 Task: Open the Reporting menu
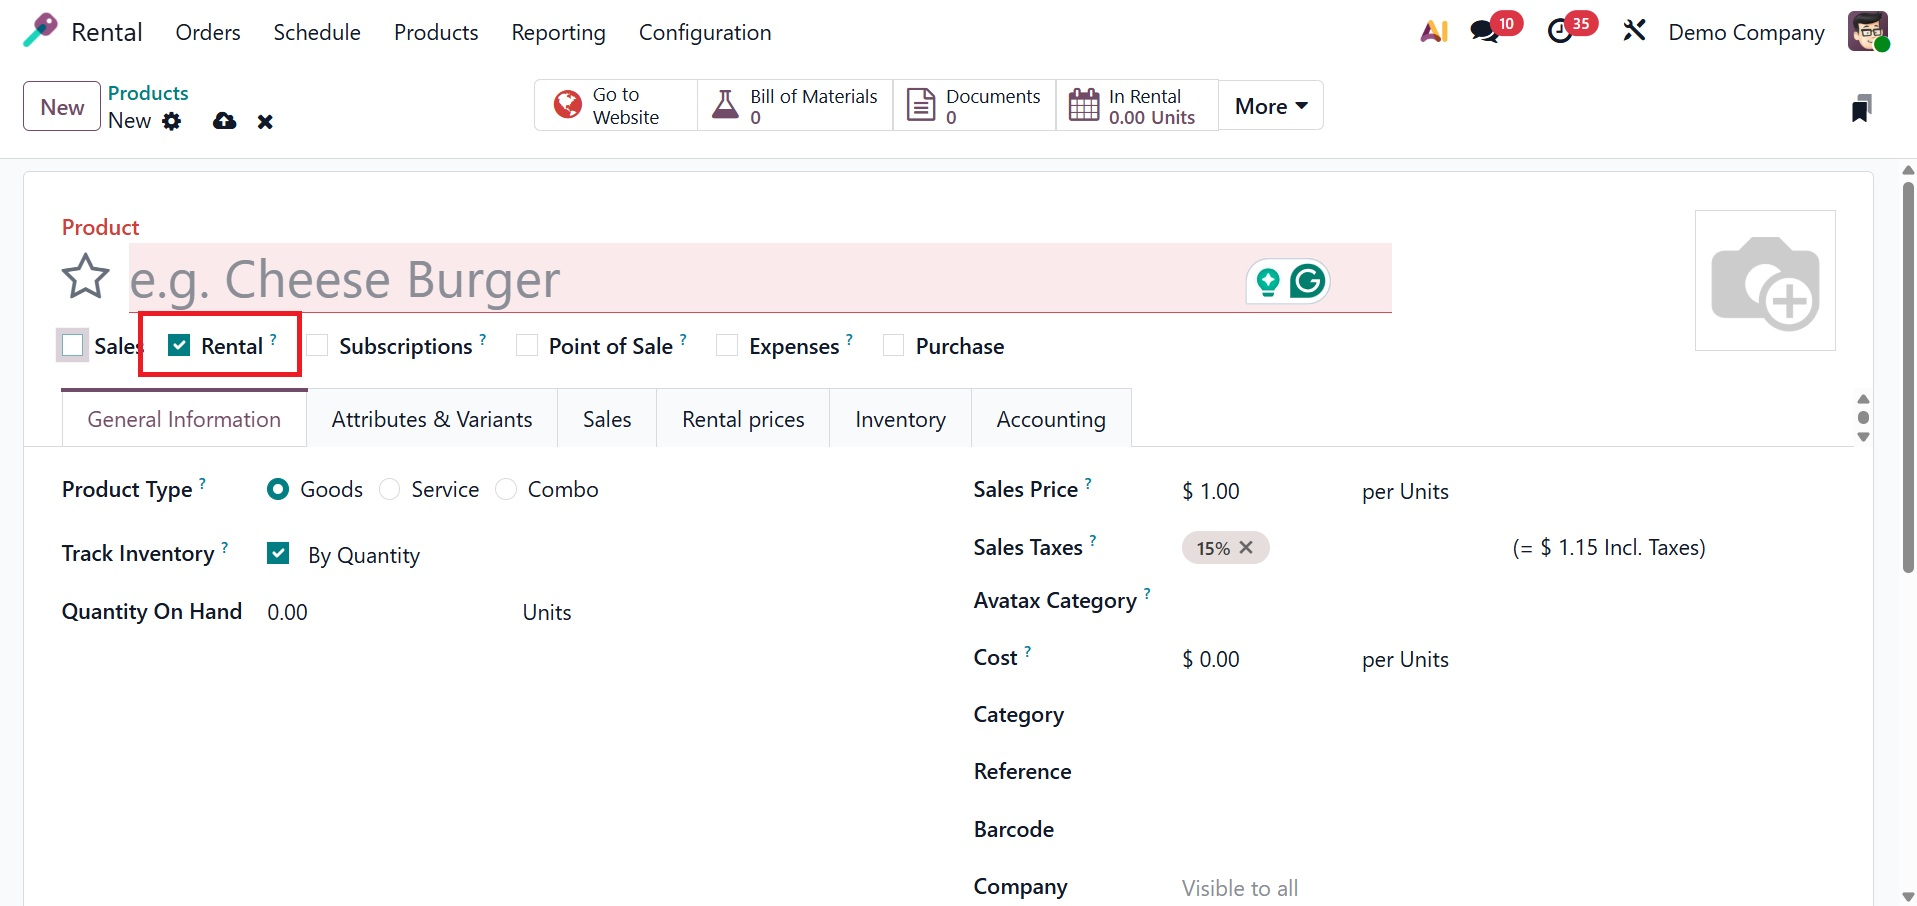(558, 32)
